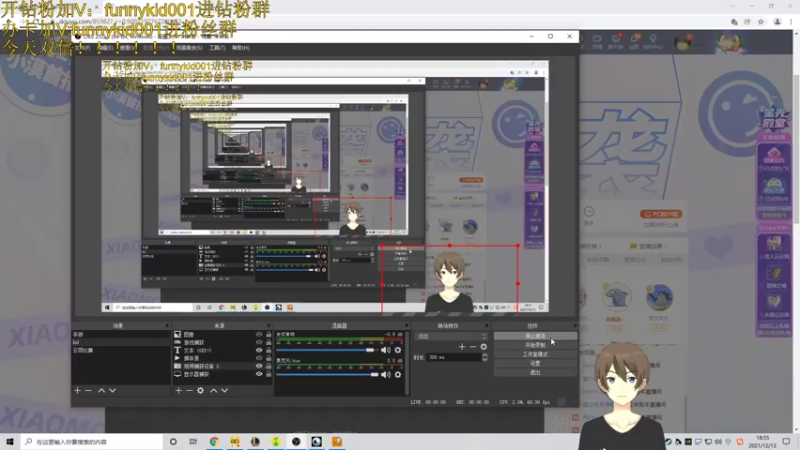Image resolution: width=800 pixels, height=450 pixels.
Task: Move source down in the Sources panel
Action: 224,390
